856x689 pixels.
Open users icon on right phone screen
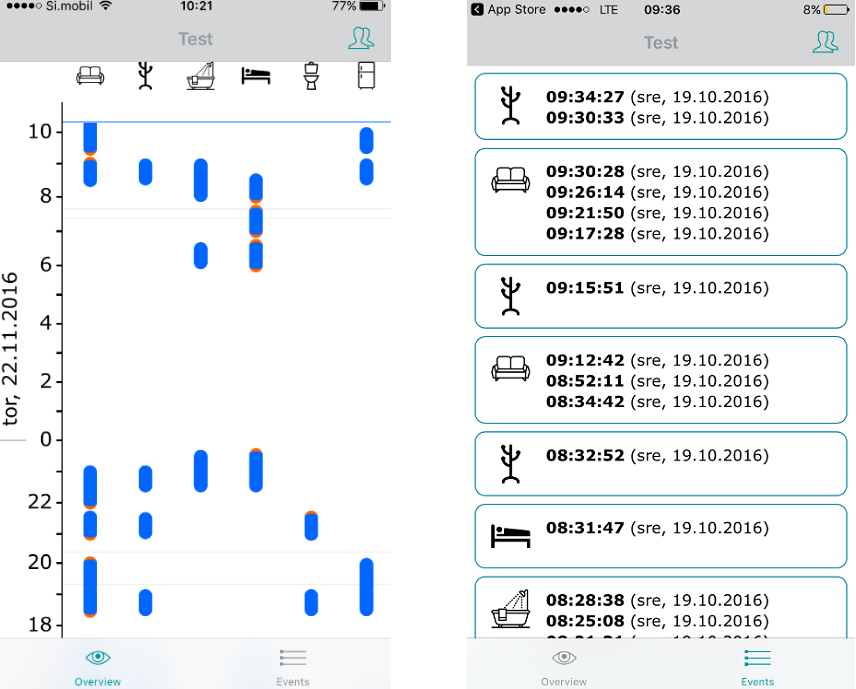click(825, 41)
